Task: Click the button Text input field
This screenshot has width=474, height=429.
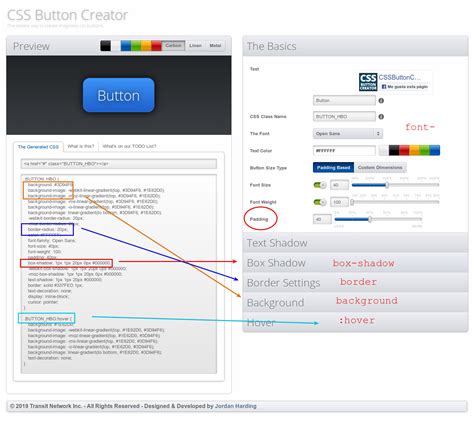Action: 344,100
